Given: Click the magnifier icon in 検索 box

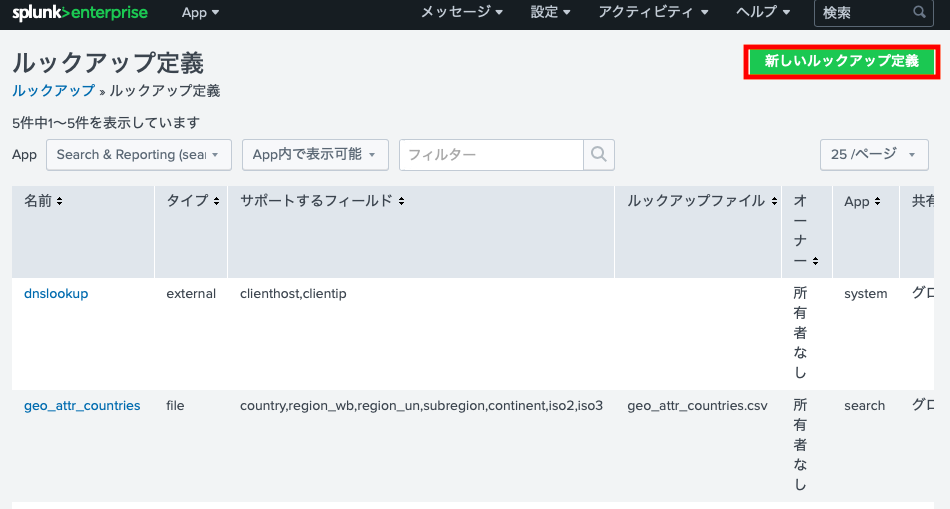Looking at the screenshot, I should 919,12.
